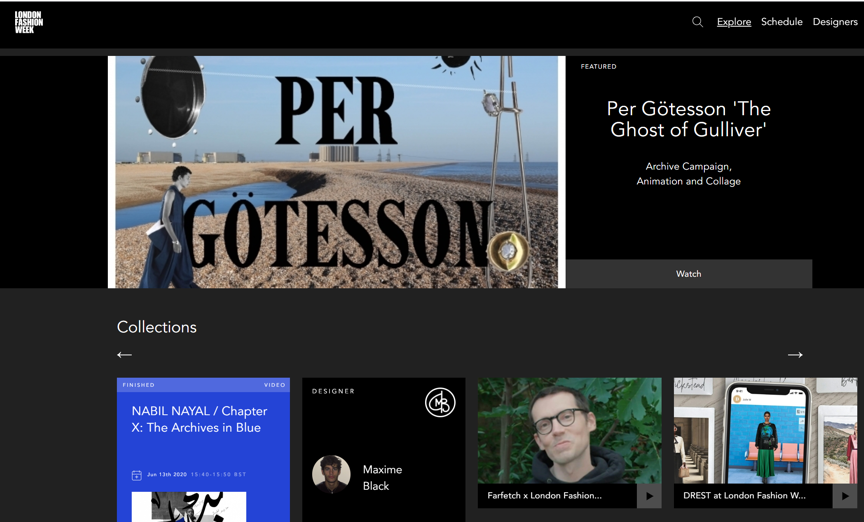The height and width of the screenshot is (522, 864).
Task: Click the 'Archive Campaign, Animation and Collage' text
Action: [688, 174]
